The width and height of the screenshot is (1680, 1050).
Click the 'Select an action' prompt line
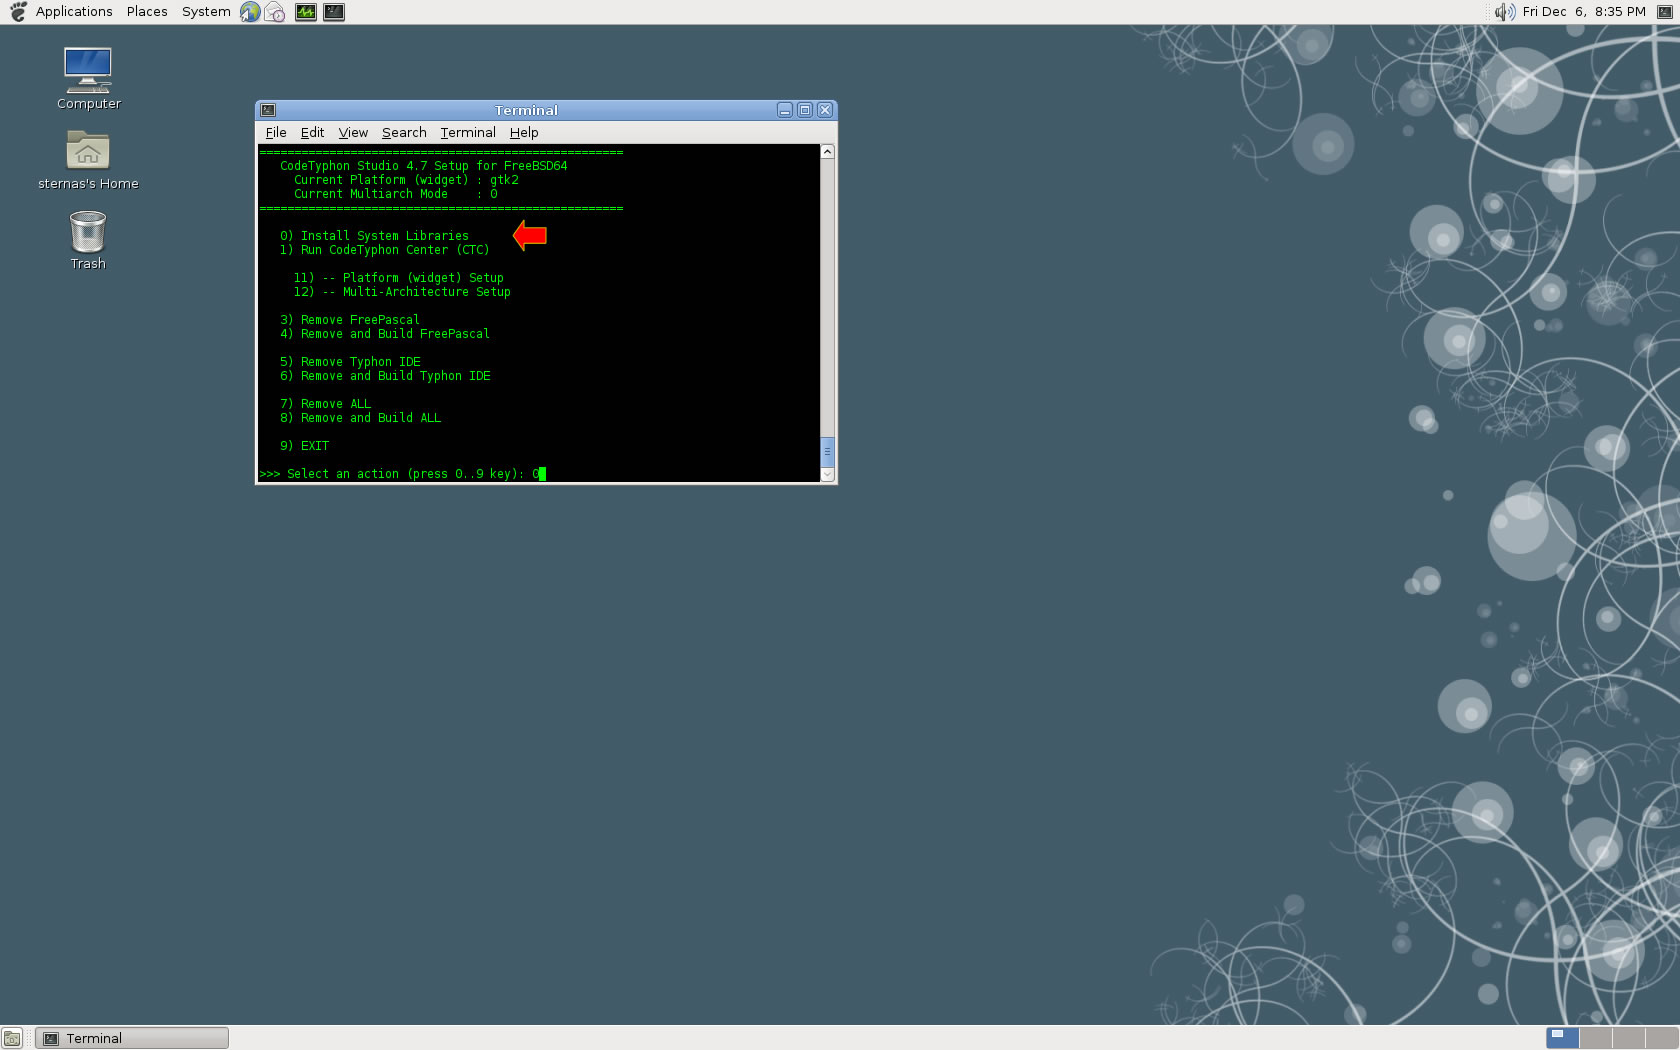coord(402,474)
